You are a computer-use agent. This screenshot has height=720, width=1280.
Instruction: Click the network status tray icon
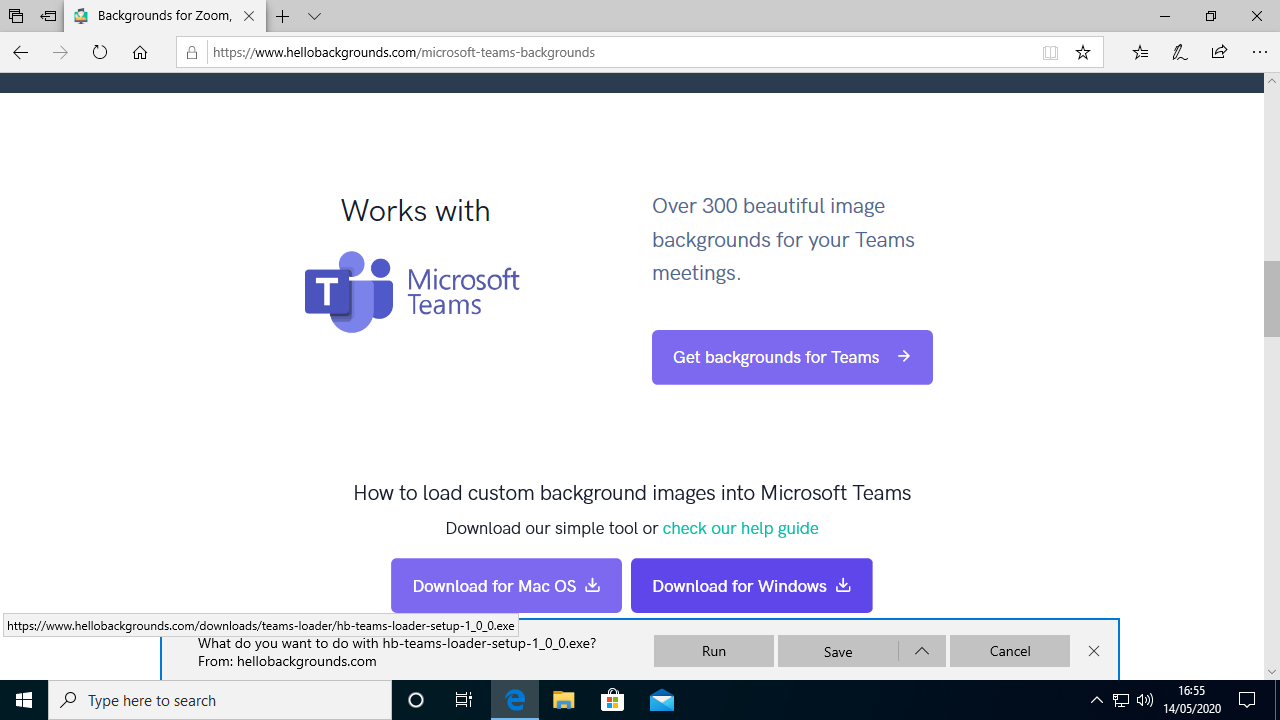(x=1121, y=700)
